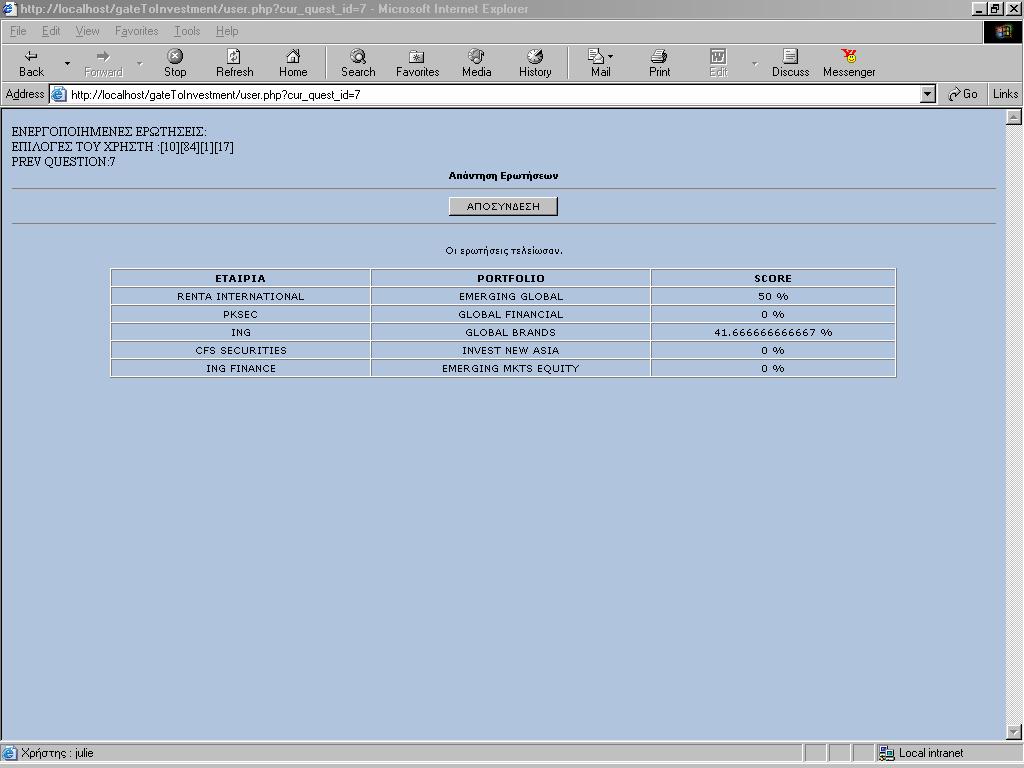Viewport: 1024px width, 768px height.
Task: Select the ΕΤΑΙΡΙΑ column header
Action: [x=240, y=278]
